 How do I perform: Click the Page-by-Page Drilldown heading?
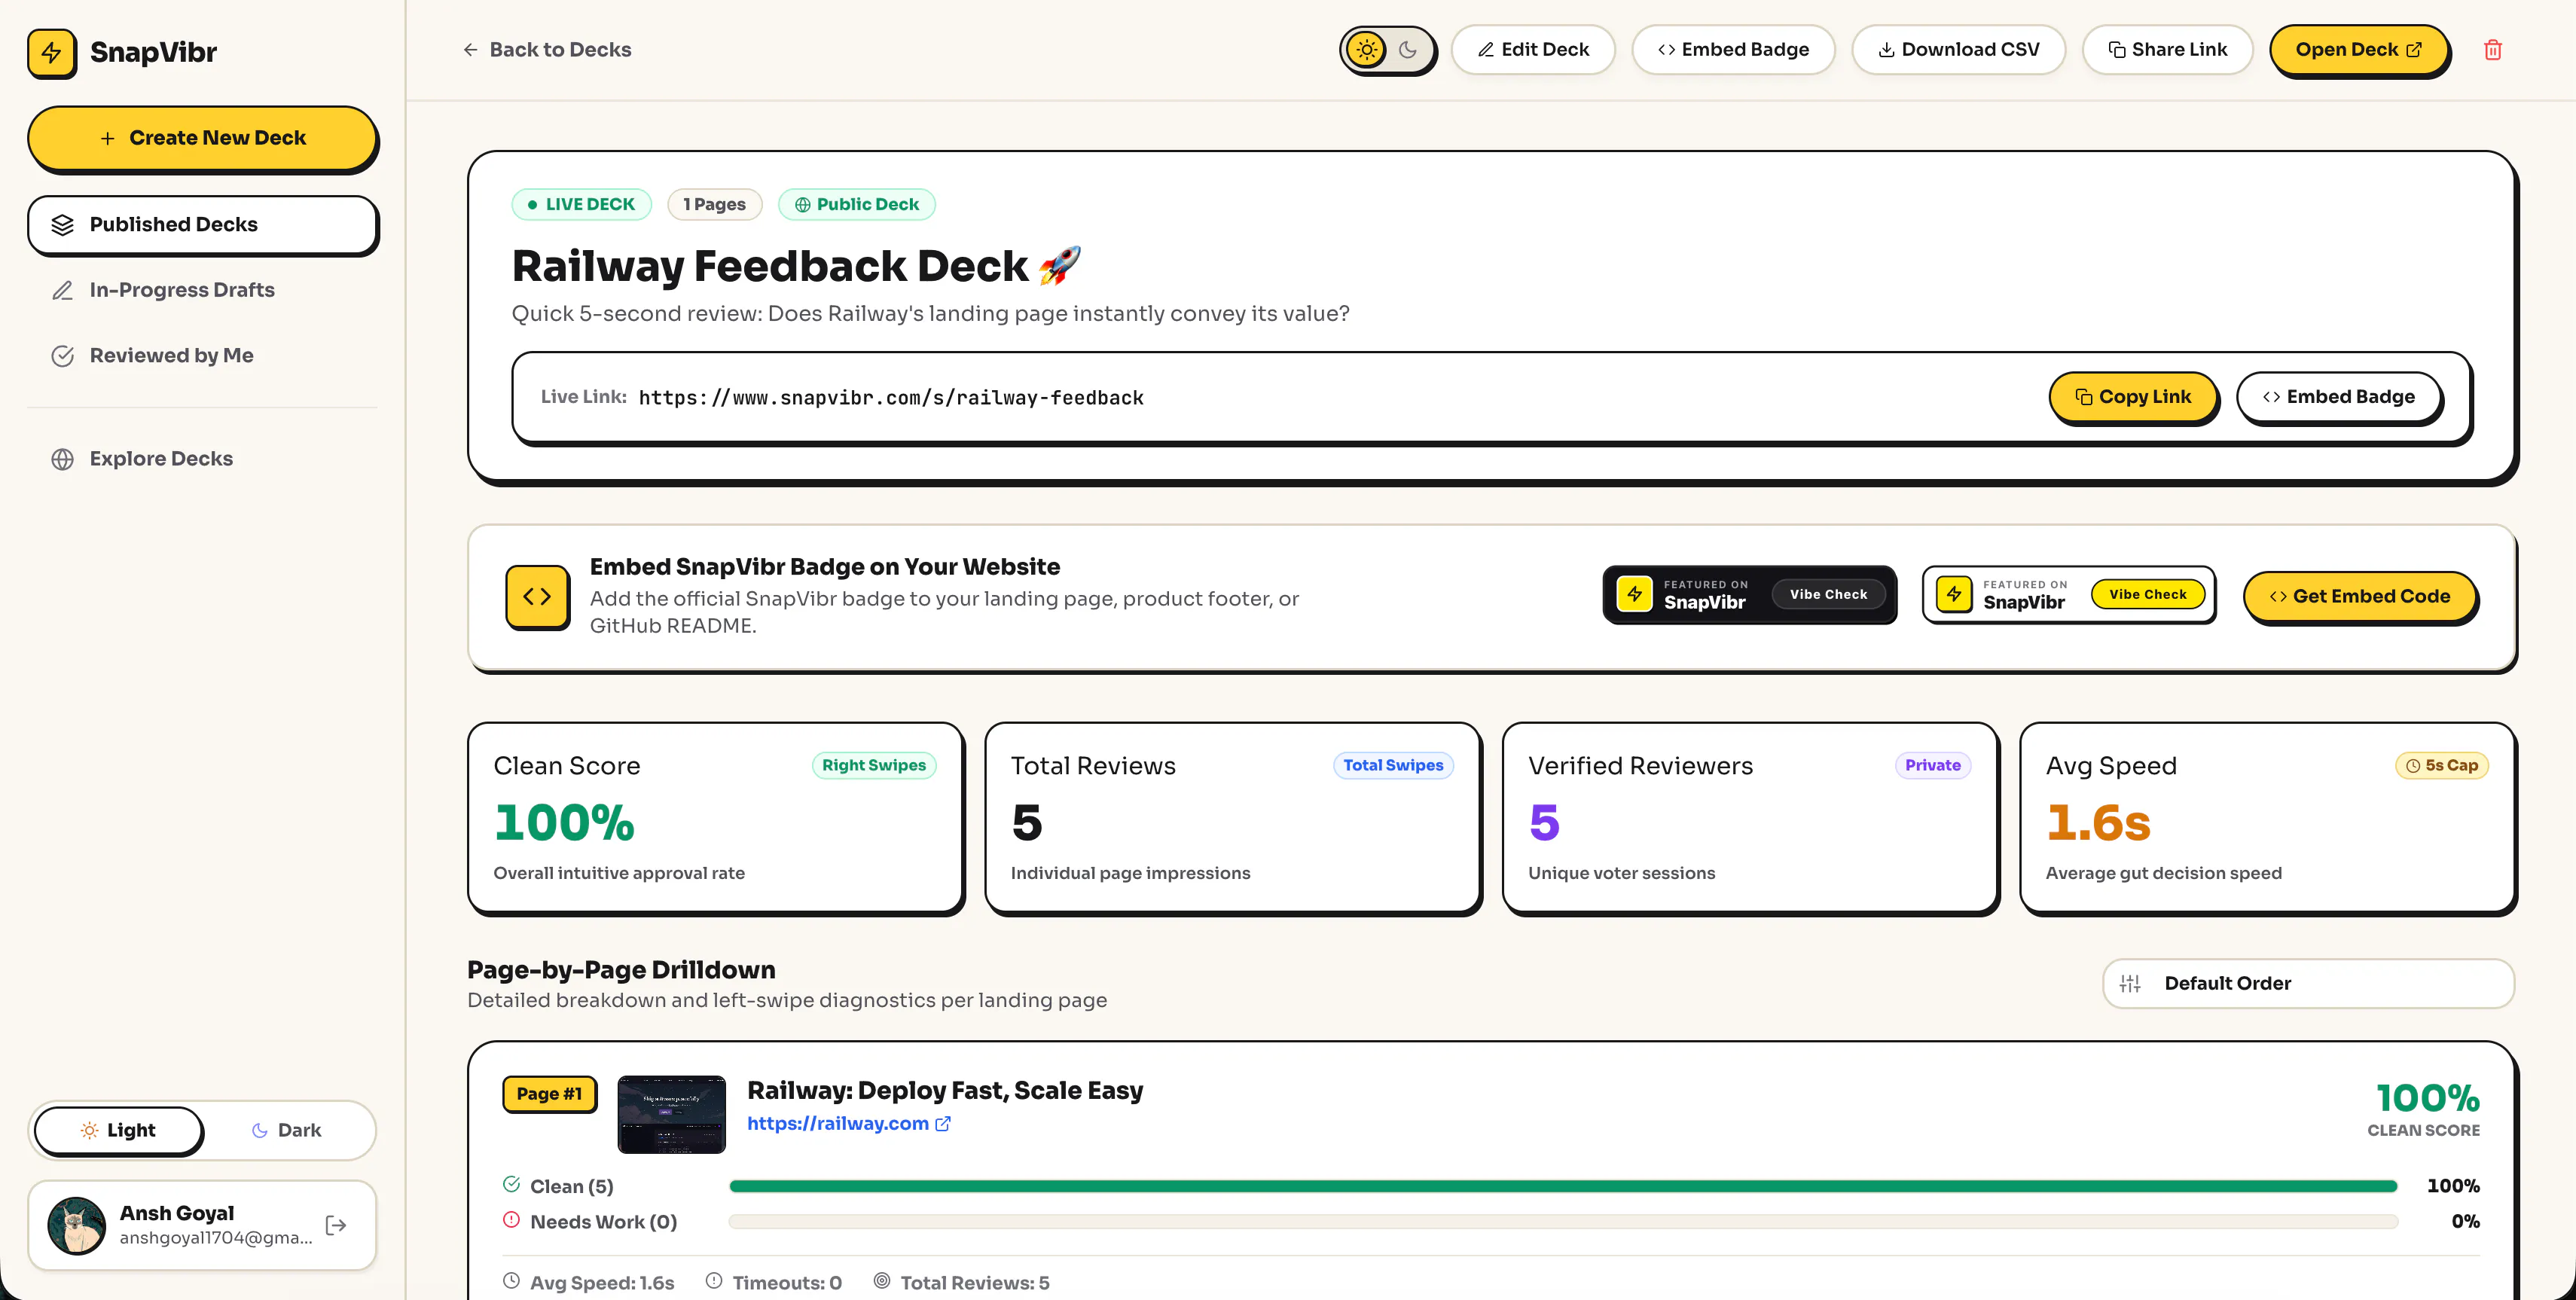tap(621, 970)
